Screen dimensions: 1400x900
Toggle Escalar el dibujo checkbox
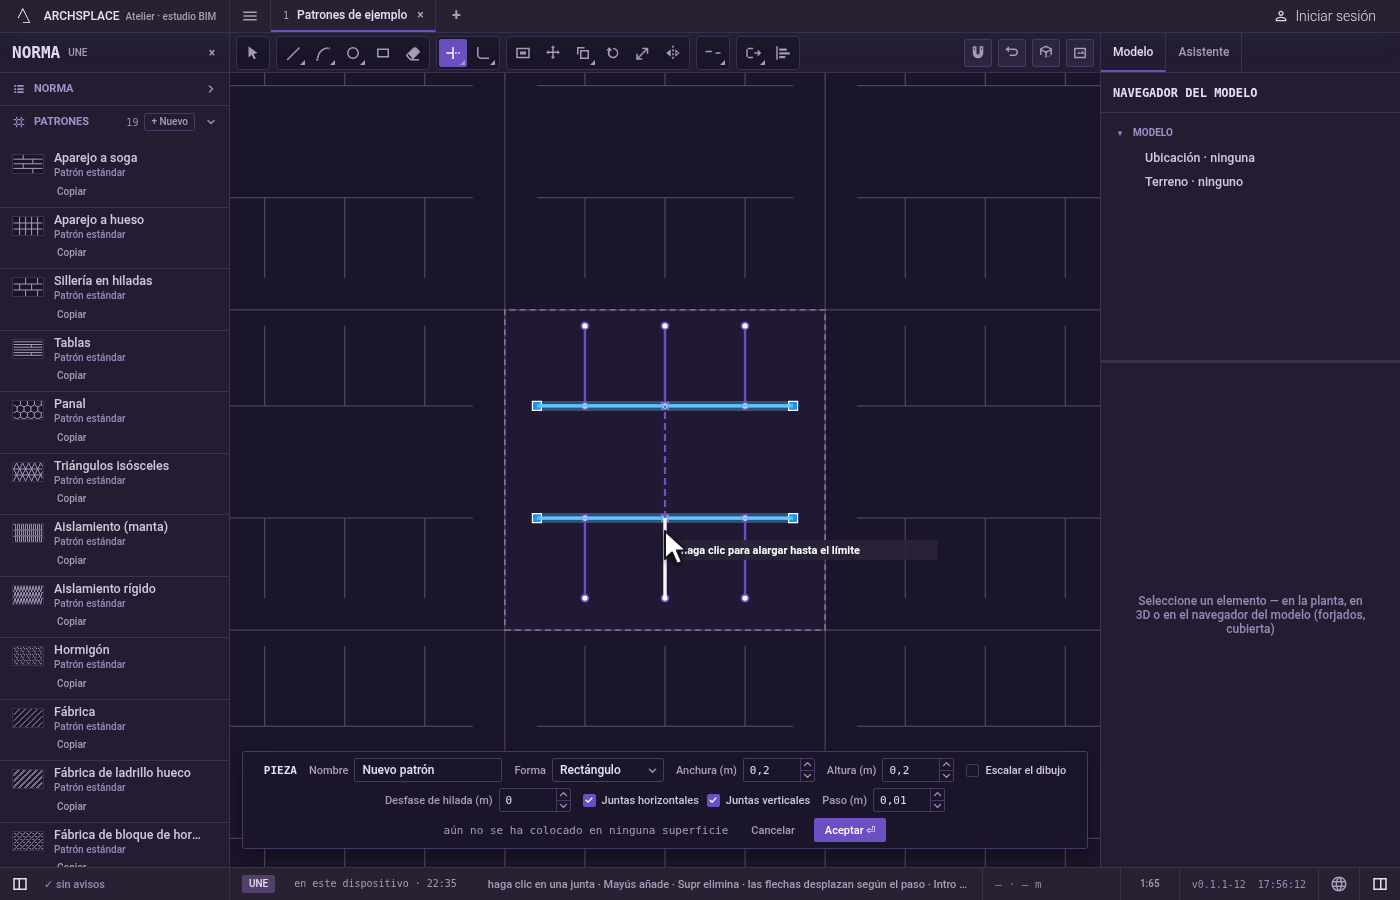(972, 770)
